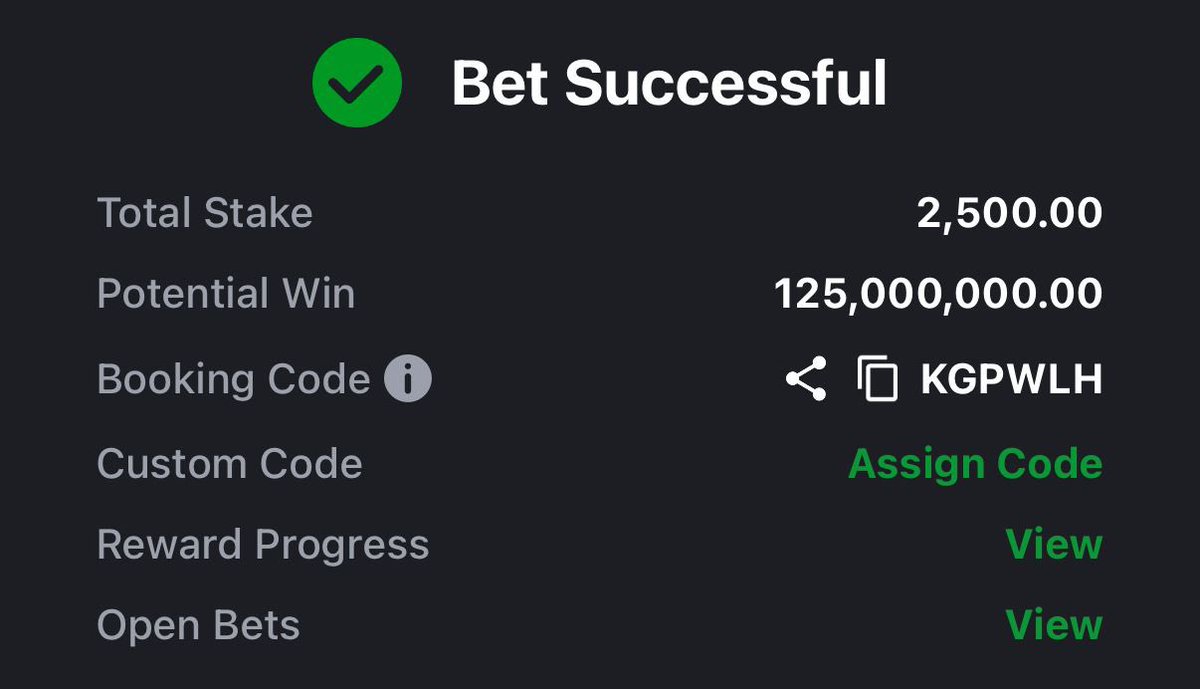The height and width of the screenshot is (689, 1200).
Task: Click the Total Stake label
Action: coord(205,213)
